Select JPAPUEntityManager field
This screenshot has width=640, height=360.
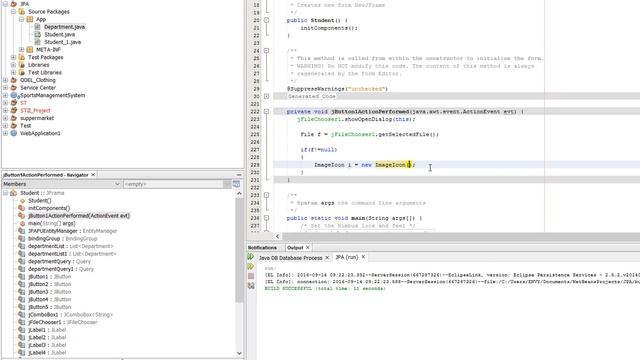point(72,231)
